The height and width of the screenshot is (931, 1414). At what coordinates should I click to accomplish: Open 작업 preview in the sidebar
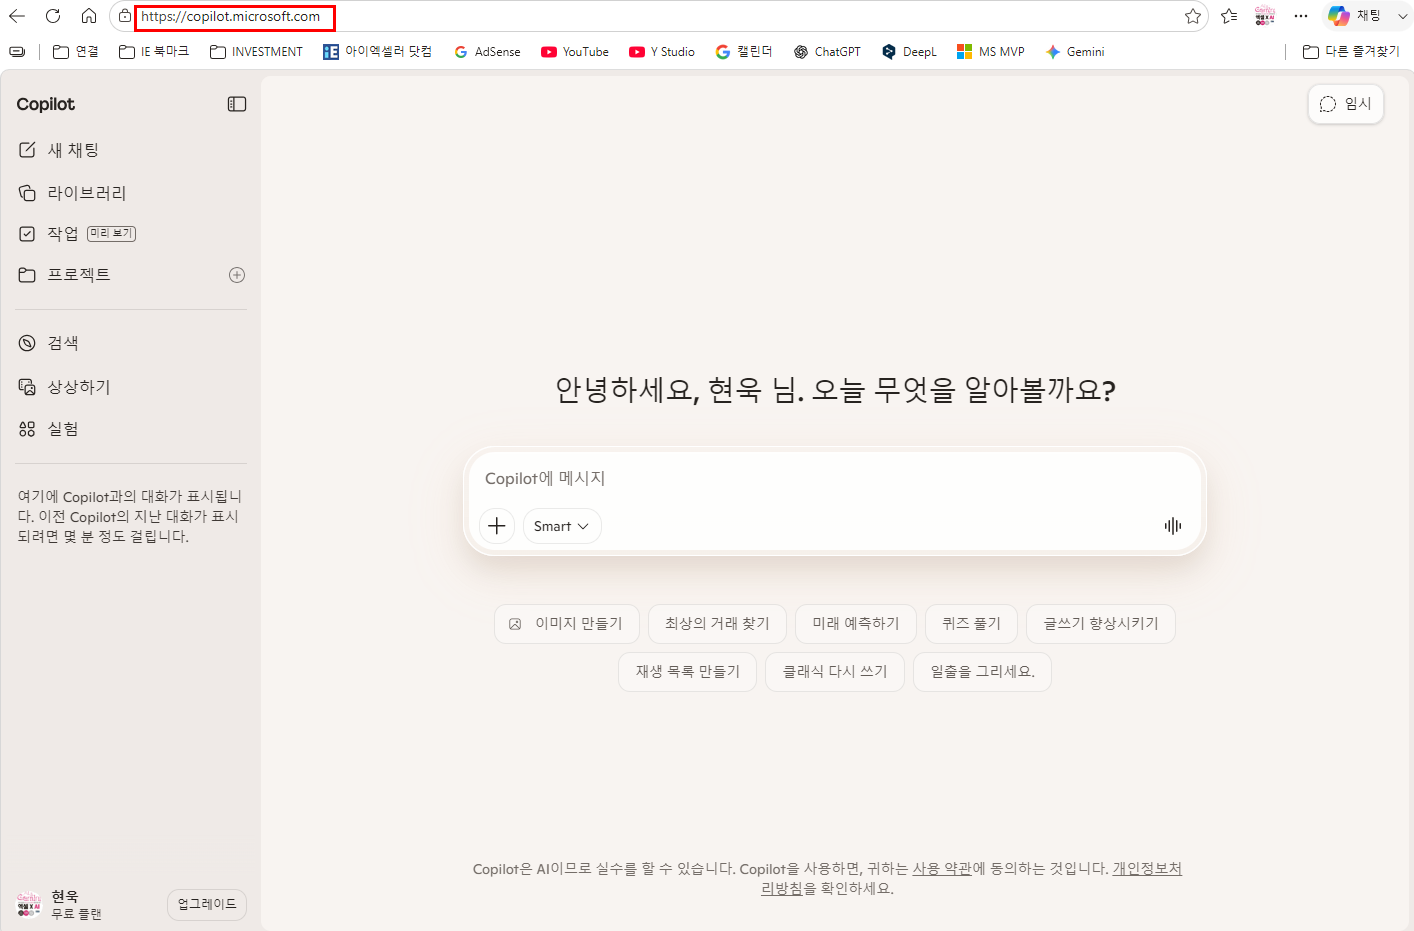click(131, 233)
